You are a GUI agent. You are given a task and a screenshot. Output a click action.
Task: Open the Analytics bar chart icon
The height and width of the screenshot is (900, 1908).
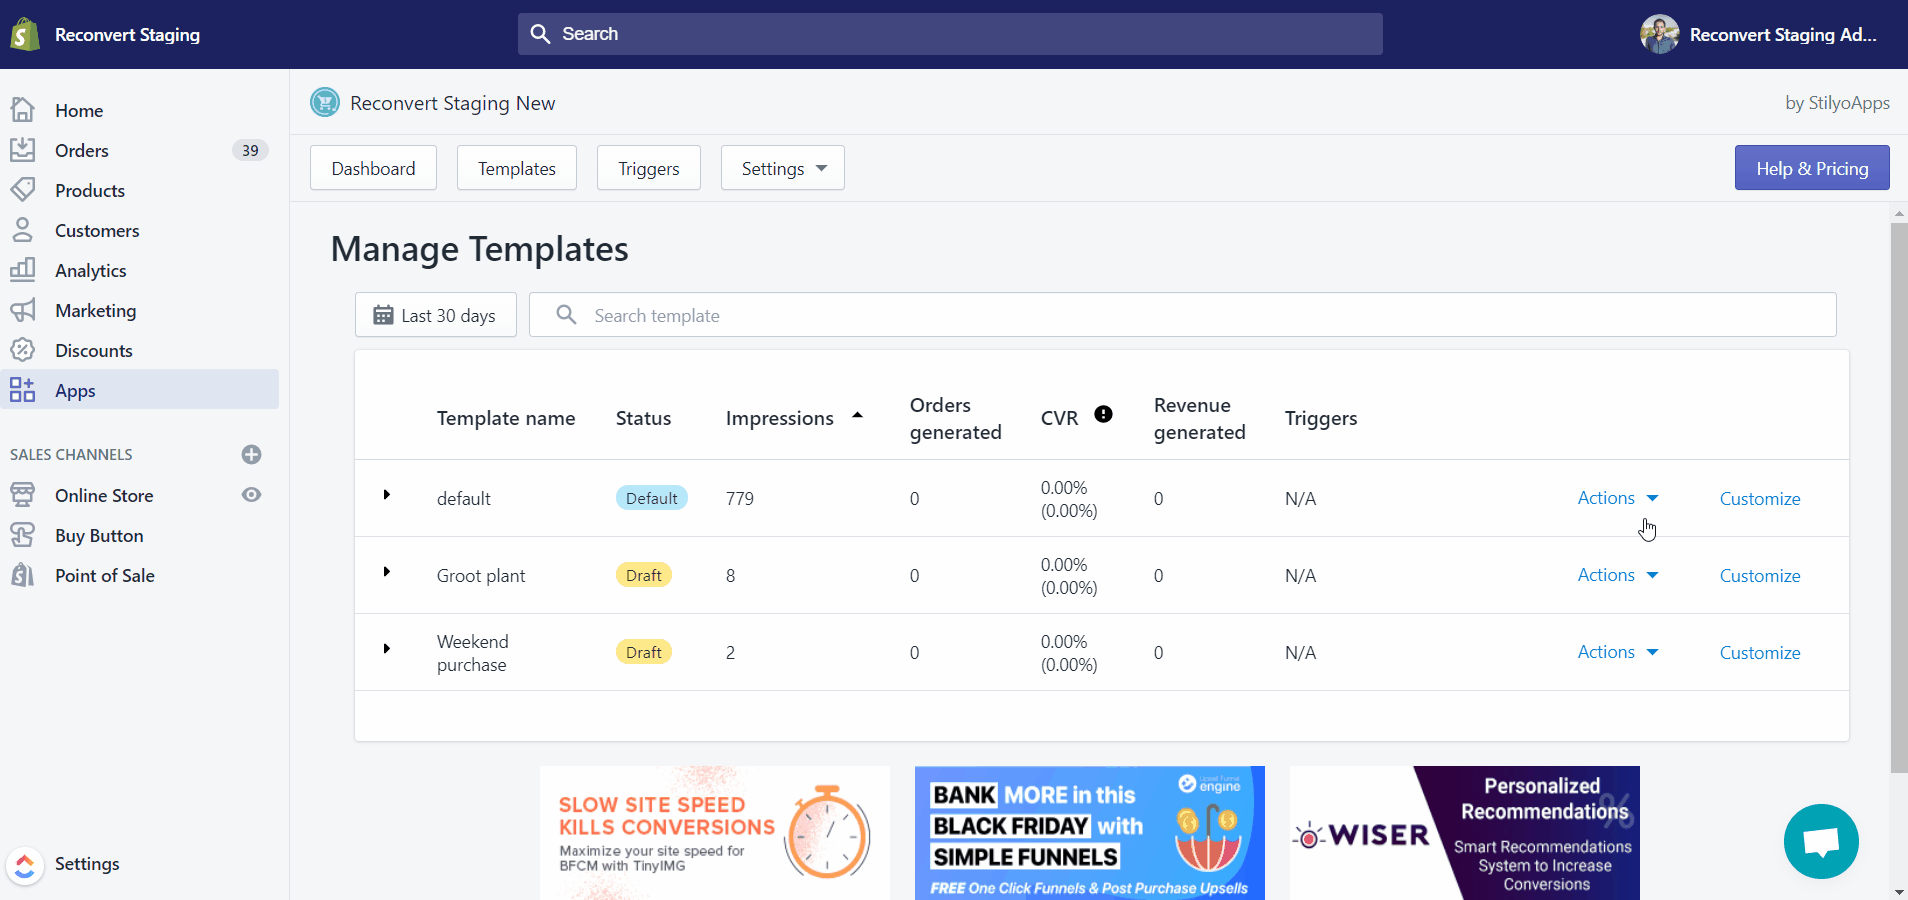pos(23,270)
